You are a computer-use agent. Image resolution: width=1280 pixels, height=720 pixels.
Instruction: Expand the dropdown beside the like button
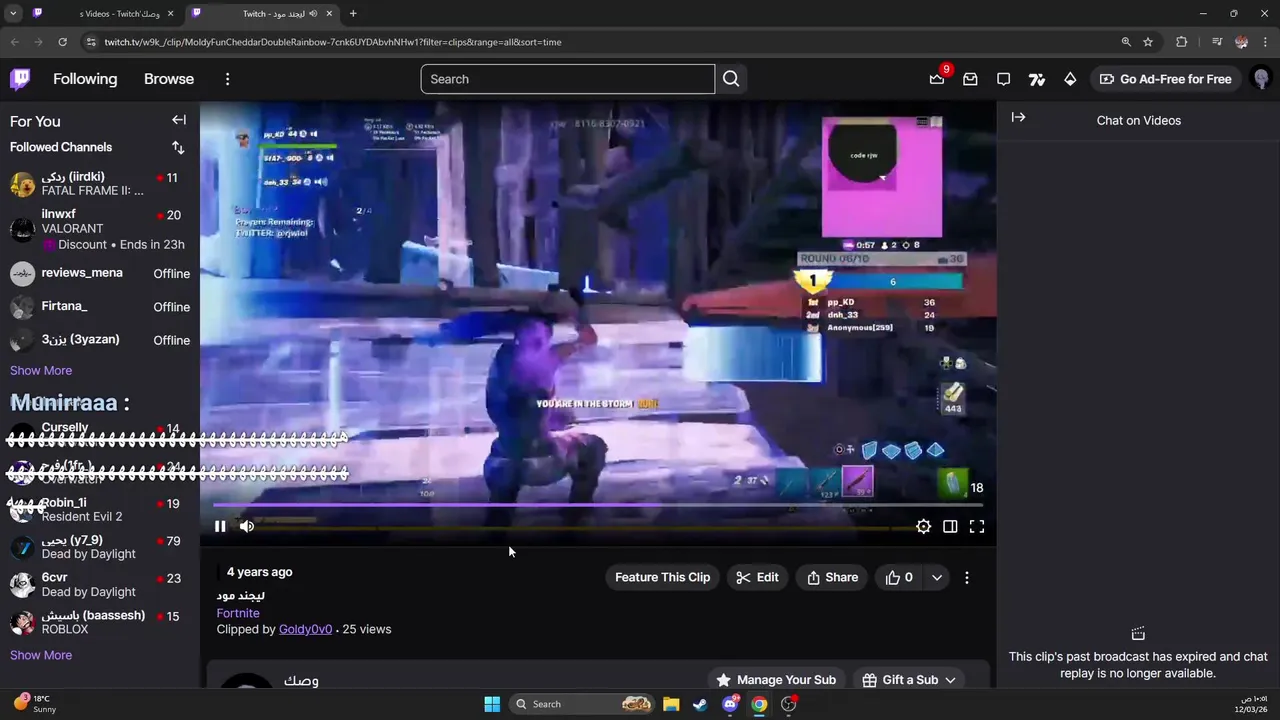click(x=936, y=577)
